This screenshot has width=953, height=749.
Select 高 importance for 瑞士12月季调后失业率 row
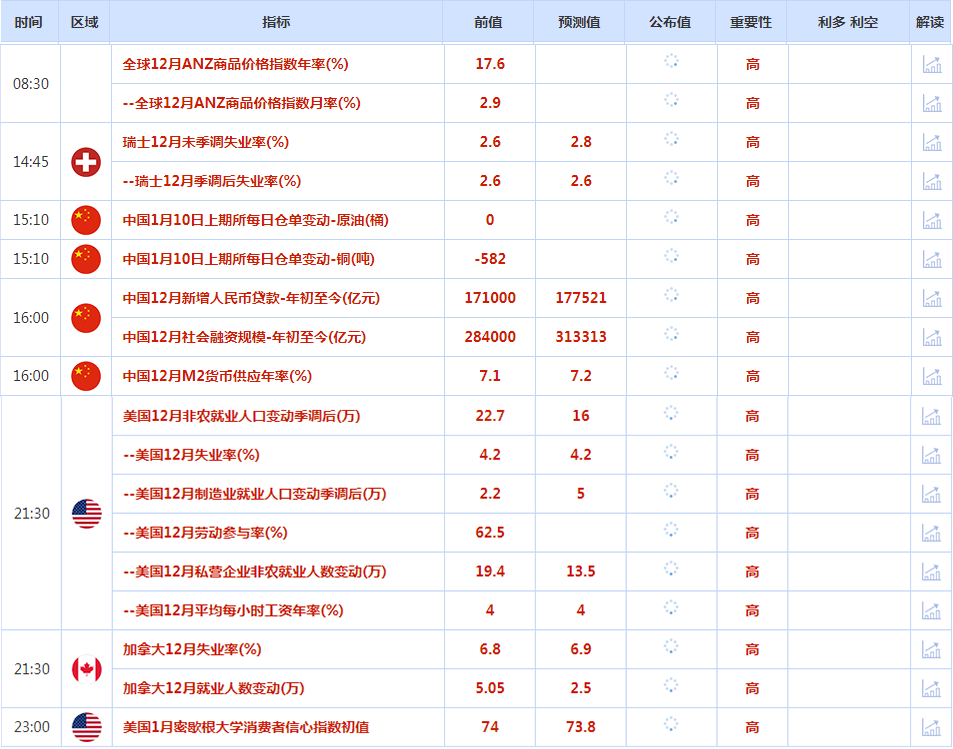(x=753, y=181)
